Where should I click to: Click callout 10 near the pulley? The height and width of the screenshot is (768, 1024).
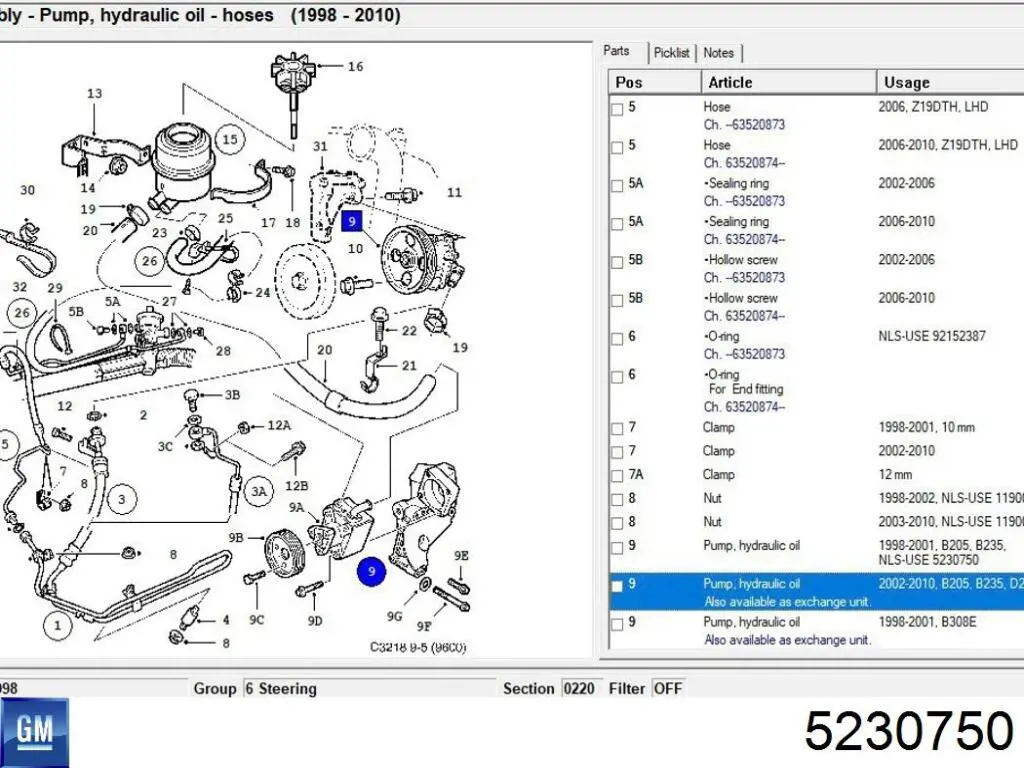[355, 248]
